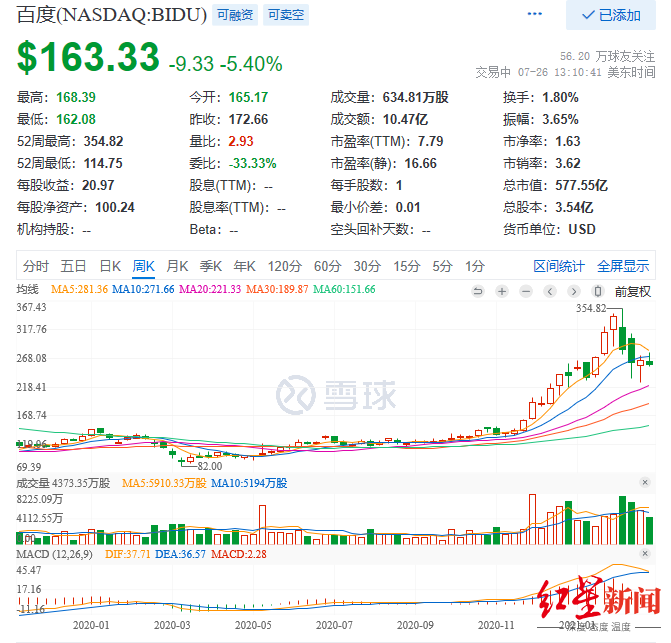Click the chart orientation/phone icon

[x=598, y=292]
